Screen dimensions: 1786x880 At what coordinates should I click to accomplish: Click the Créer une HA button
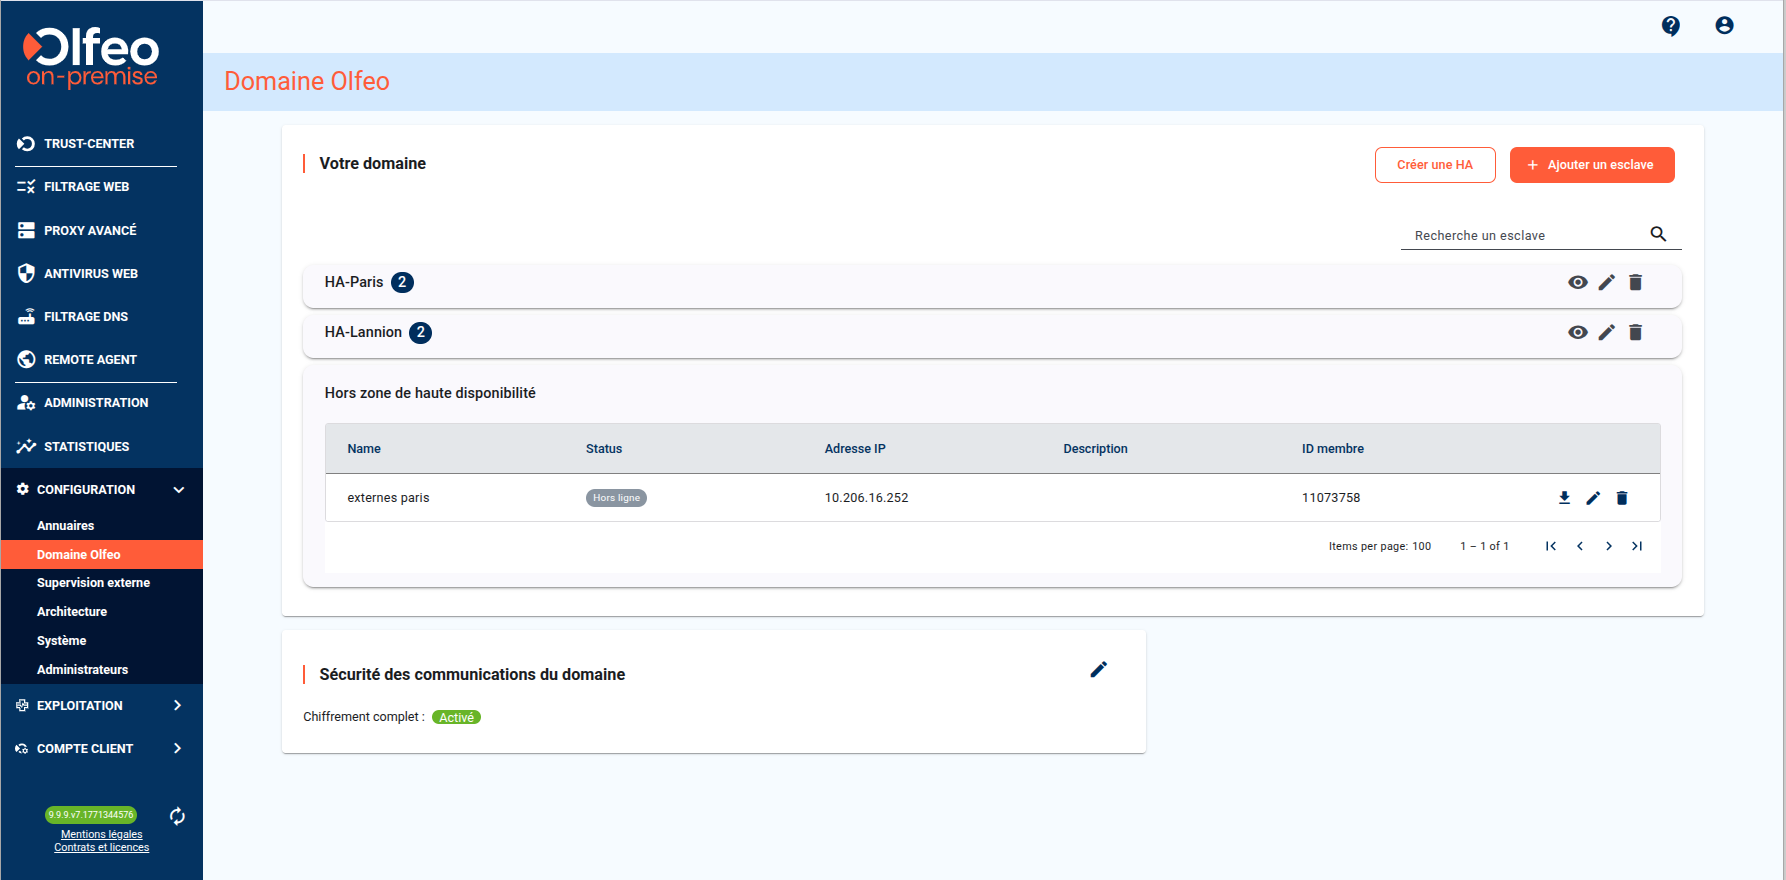[1434, 165]
